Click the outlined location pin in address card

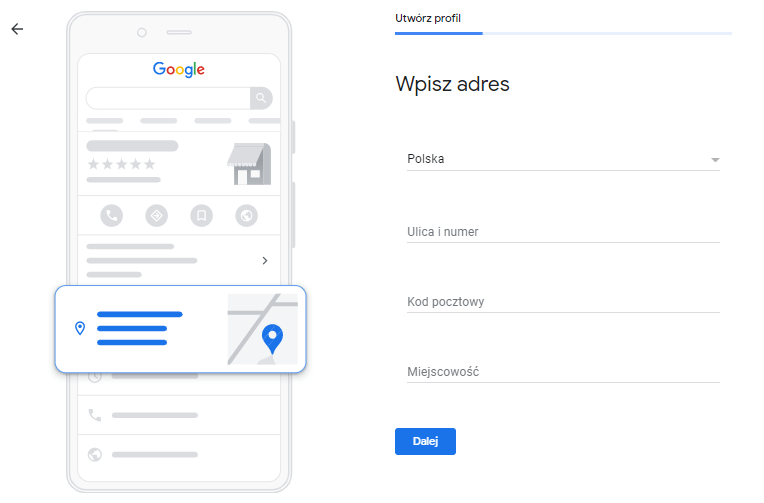pyautogui.click(x=80, y=328)
